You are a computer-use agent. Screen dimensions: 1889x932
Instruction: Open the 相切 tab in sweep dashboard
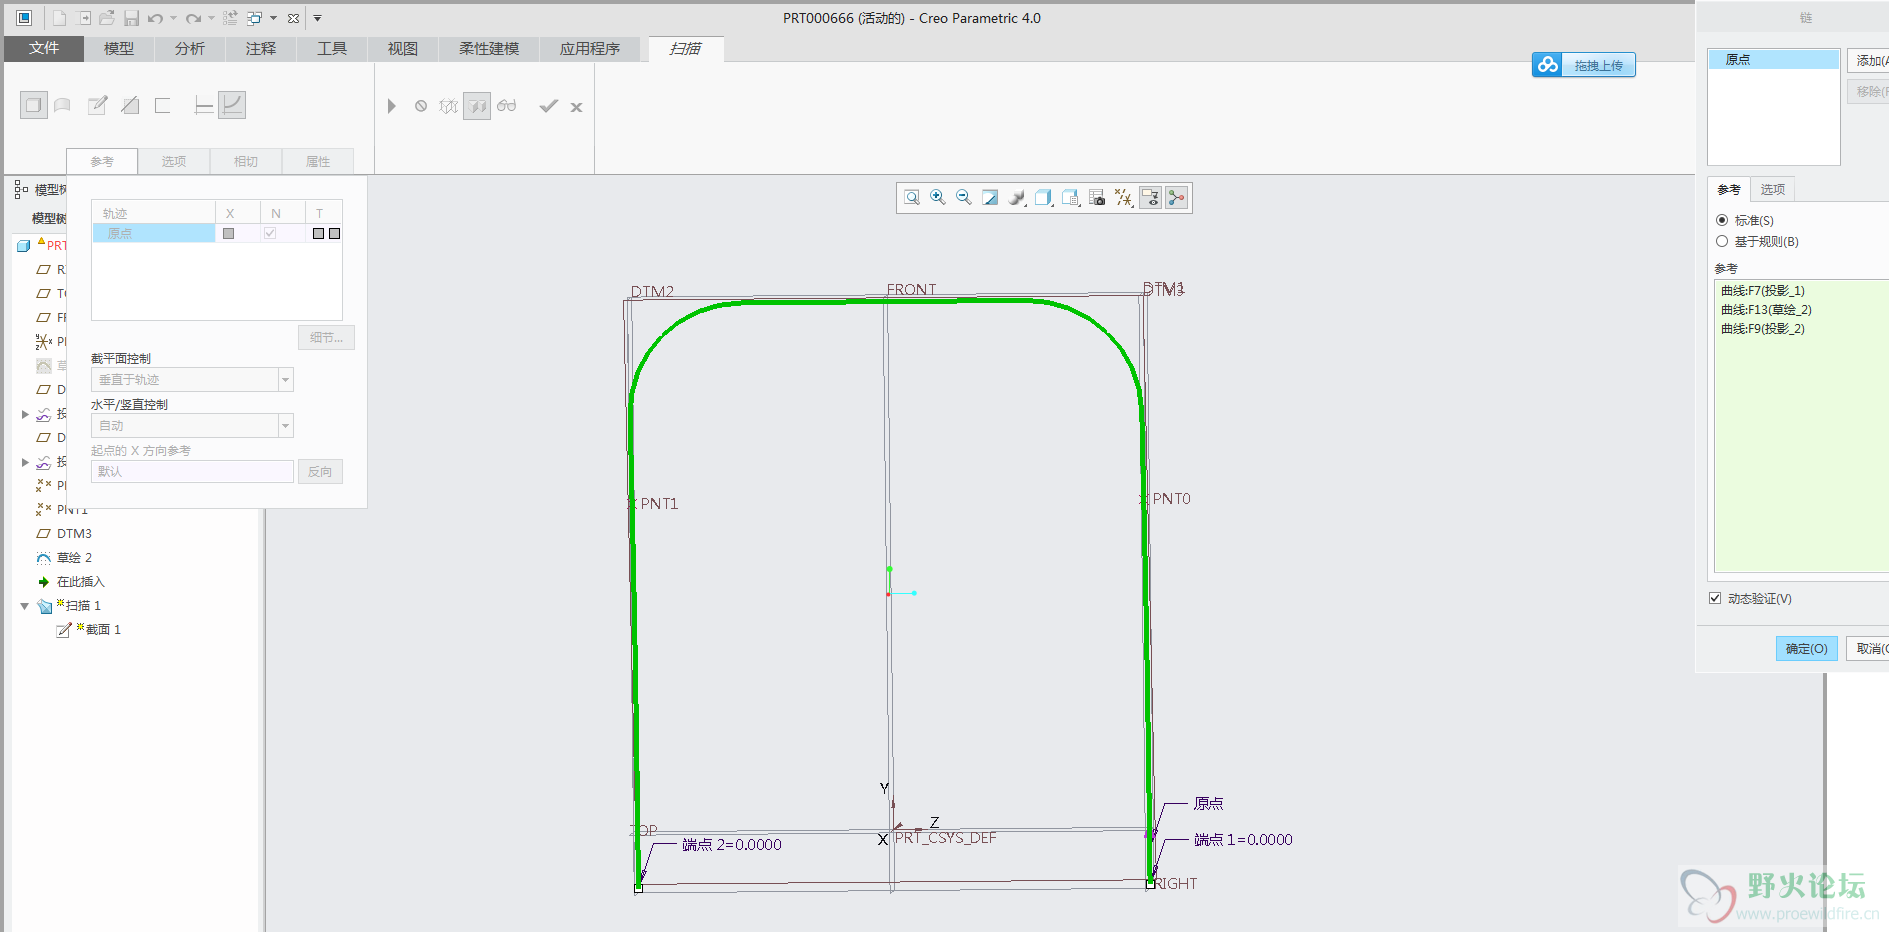point(246,161)
